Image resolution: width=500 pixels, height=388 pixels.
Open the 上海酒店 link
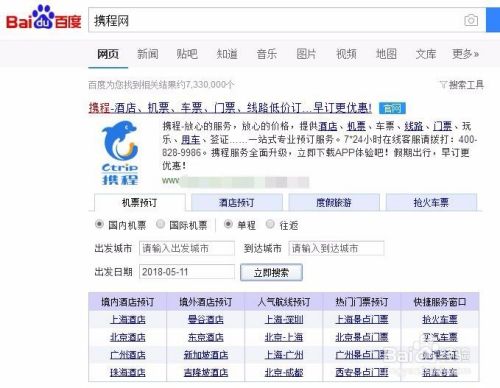pyautogui.click(x=128, y=320)
